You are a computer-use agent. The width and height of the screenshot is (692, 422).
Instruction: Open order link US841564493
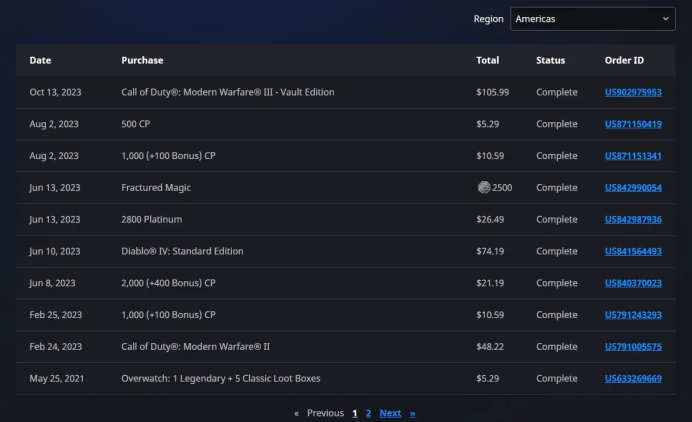click(633, 251)
